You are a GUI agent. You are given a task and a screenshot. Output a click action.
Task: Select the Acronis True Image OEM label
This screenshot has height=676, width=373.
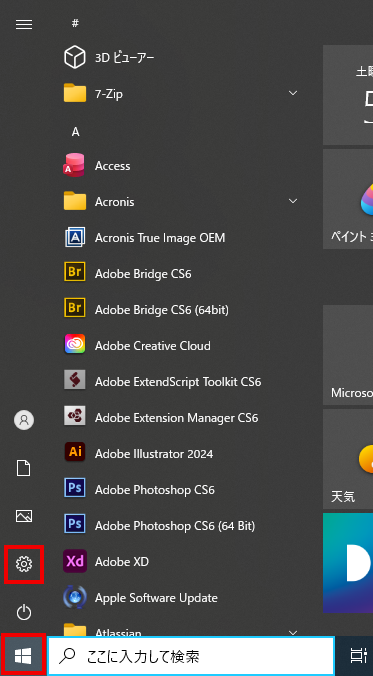coord(160,238)
